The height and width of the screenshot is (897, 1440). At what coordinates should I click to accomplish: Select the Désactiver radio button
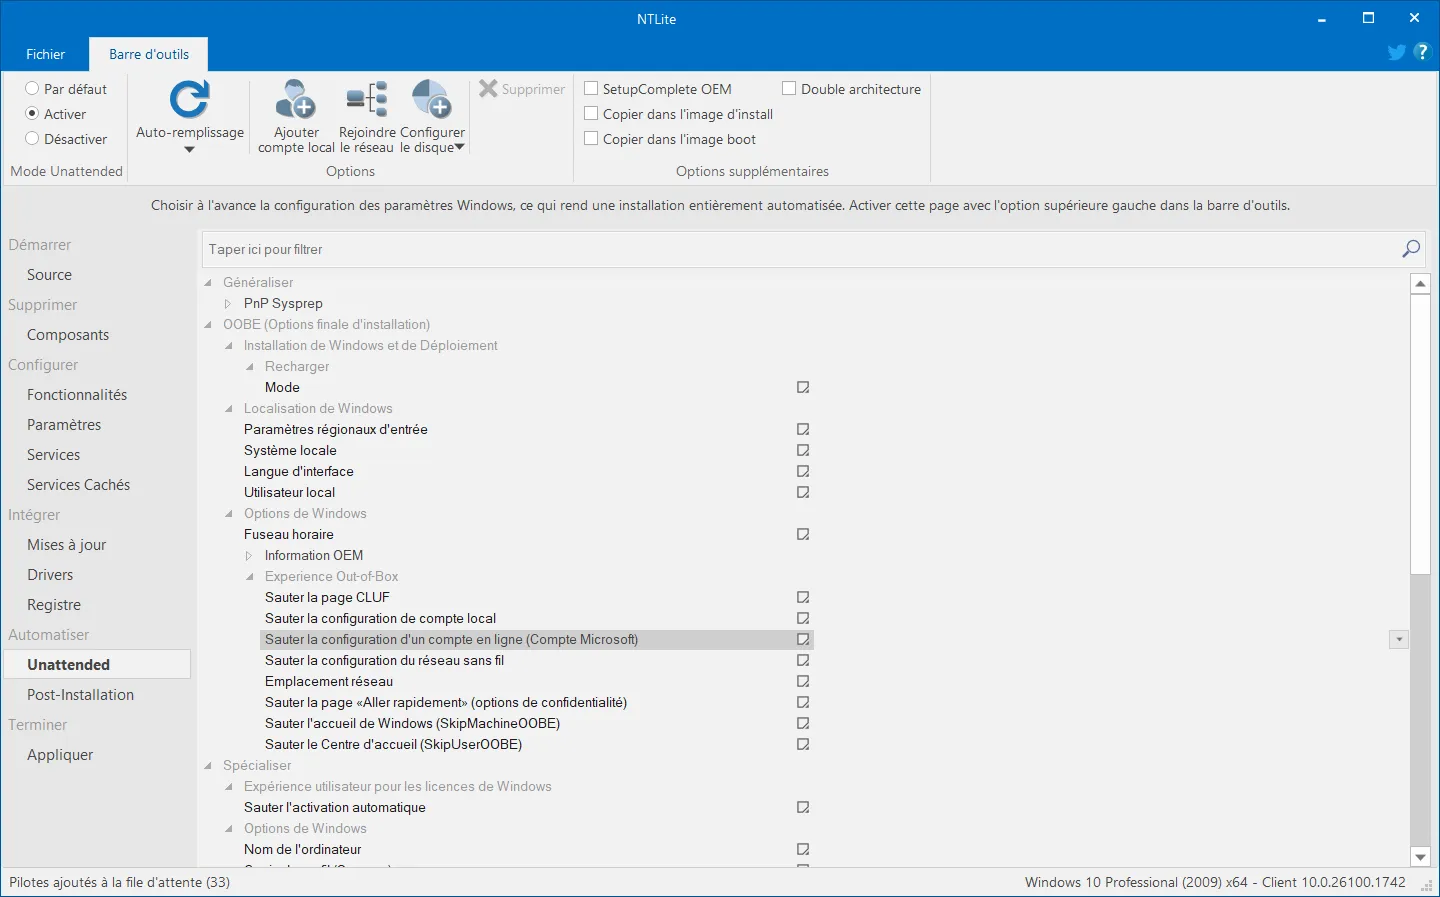32,138
